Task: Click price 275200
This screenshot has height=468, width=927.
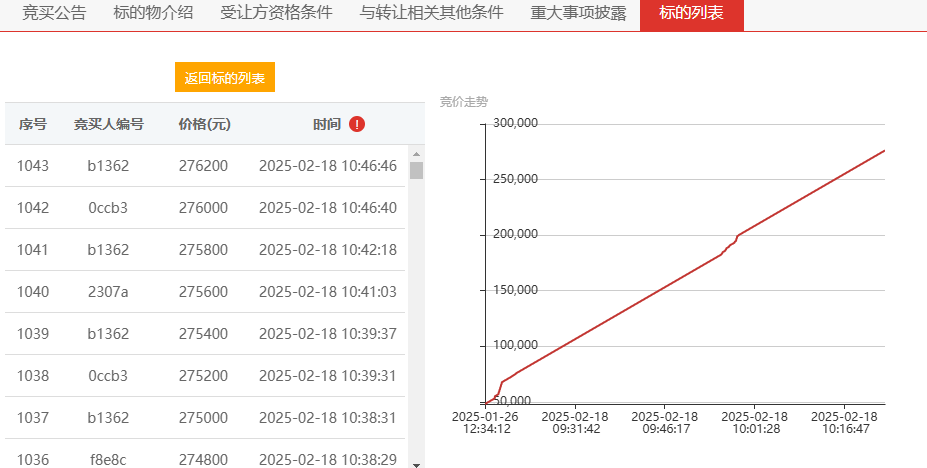Action: pos(203,376)
